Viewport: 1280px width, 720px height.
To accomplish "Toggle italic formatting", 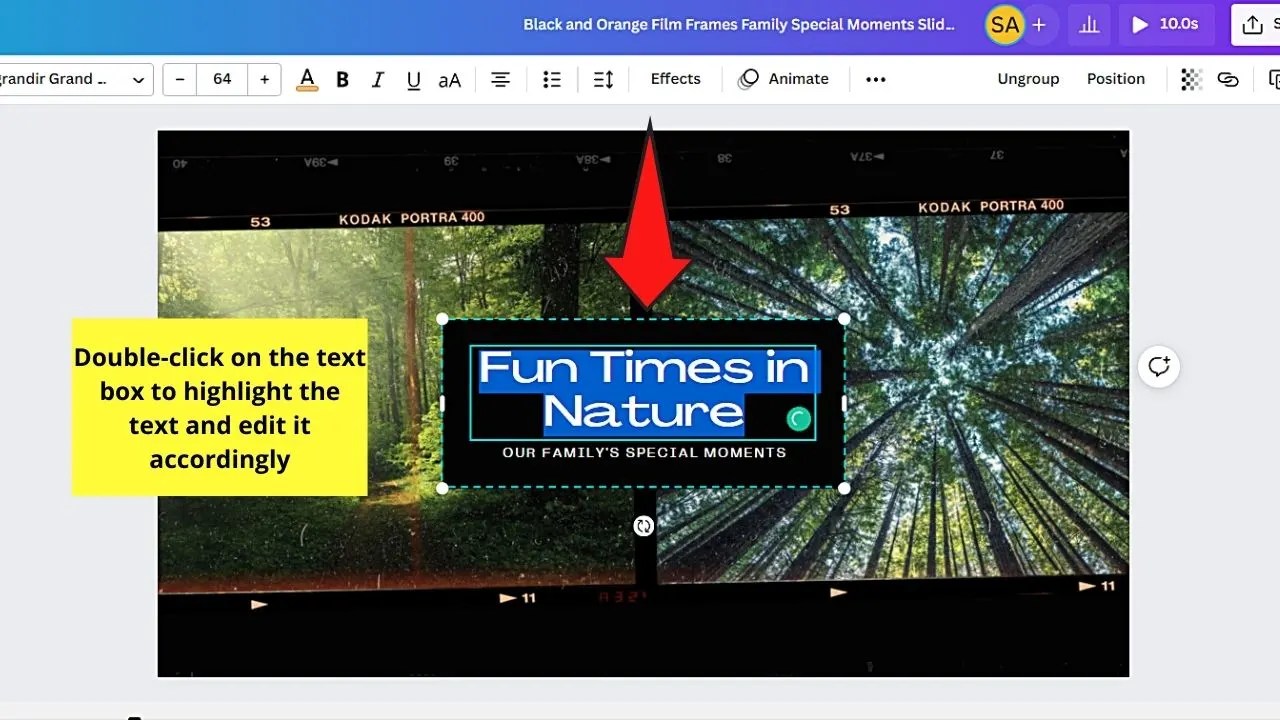I will click(x=377, y=79).
